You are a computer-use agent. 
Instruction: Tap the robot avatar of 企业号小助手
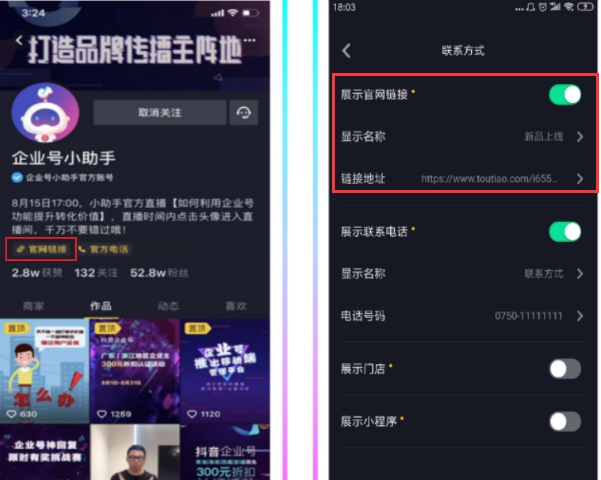[45, 113]
